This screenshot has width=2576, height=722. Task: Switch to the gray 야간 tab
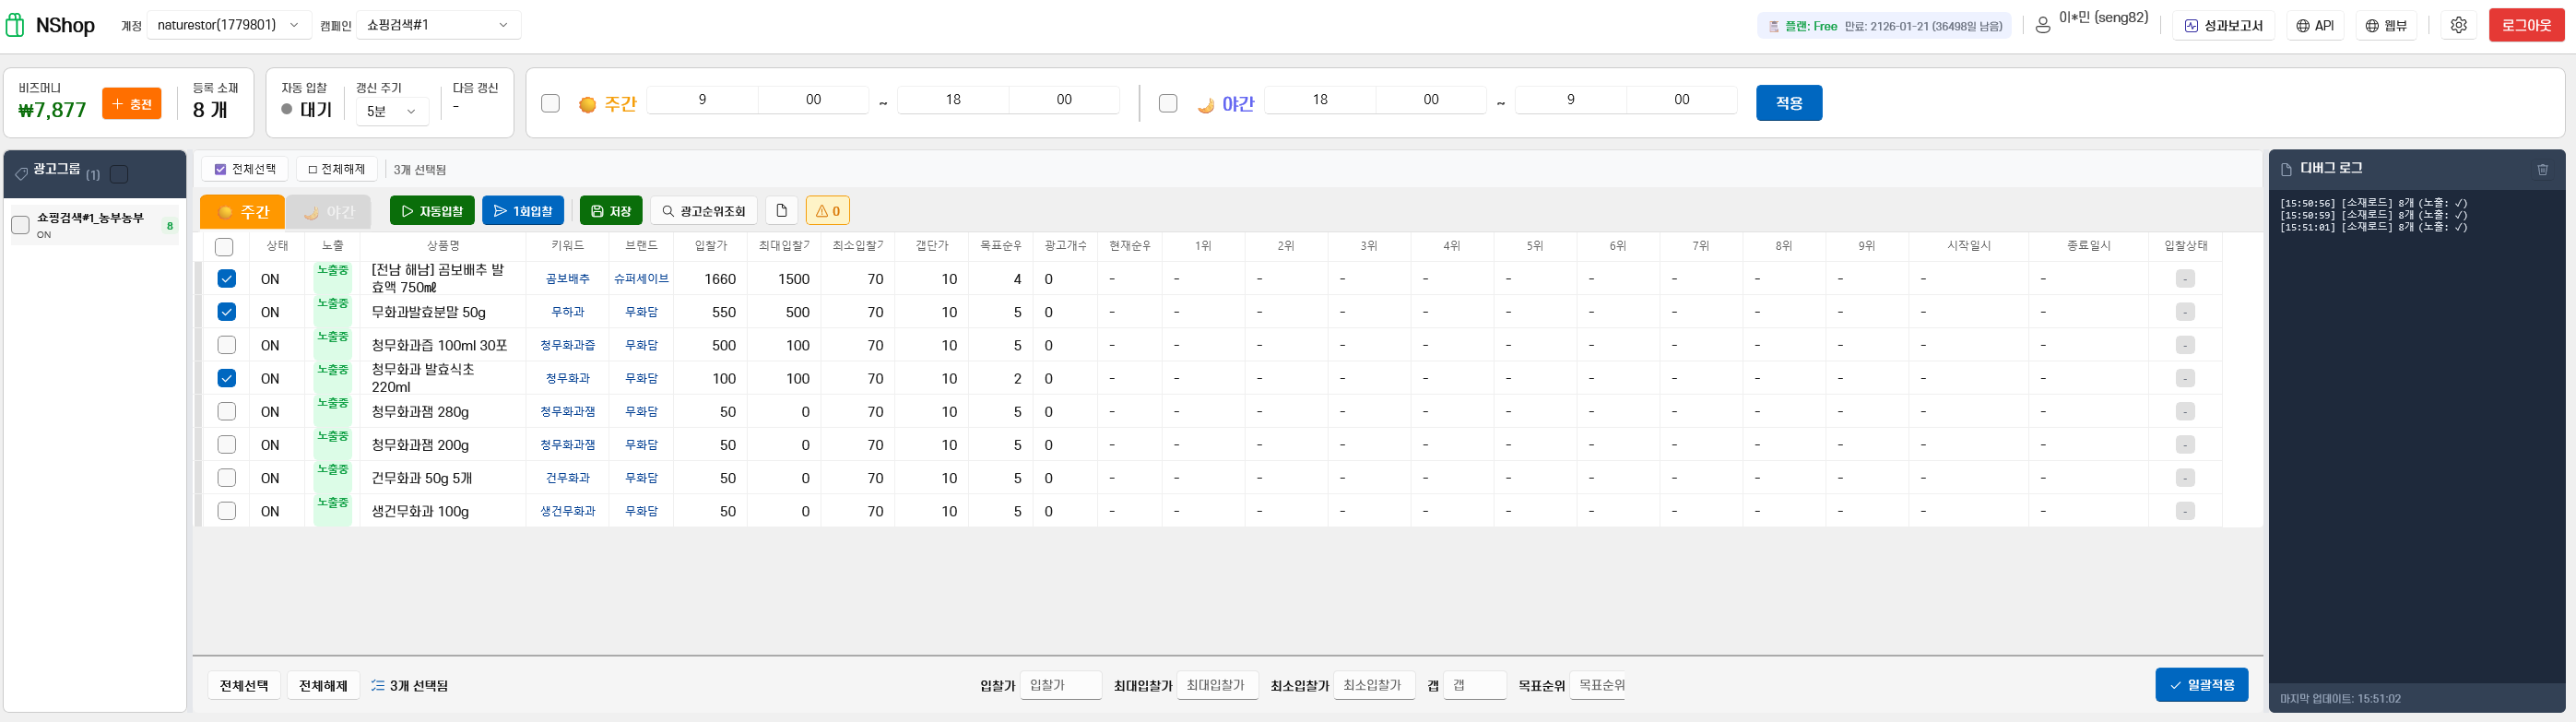coord(329,212)
